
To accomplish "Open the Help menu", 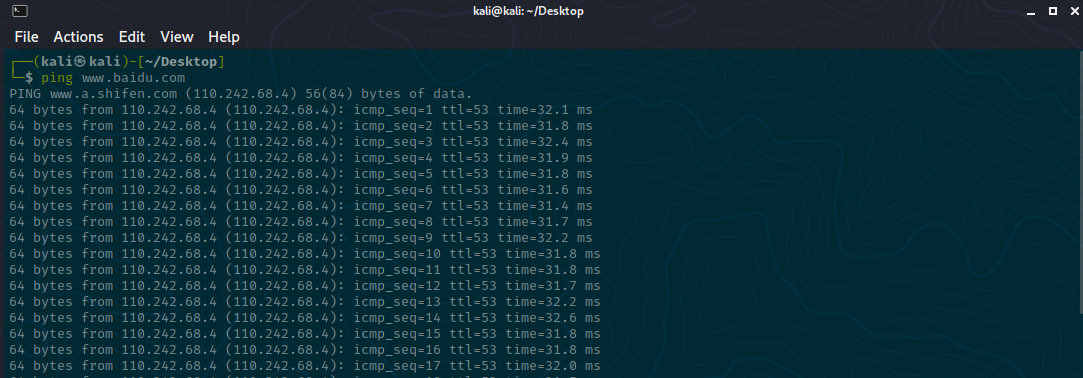I will [224, 37].
